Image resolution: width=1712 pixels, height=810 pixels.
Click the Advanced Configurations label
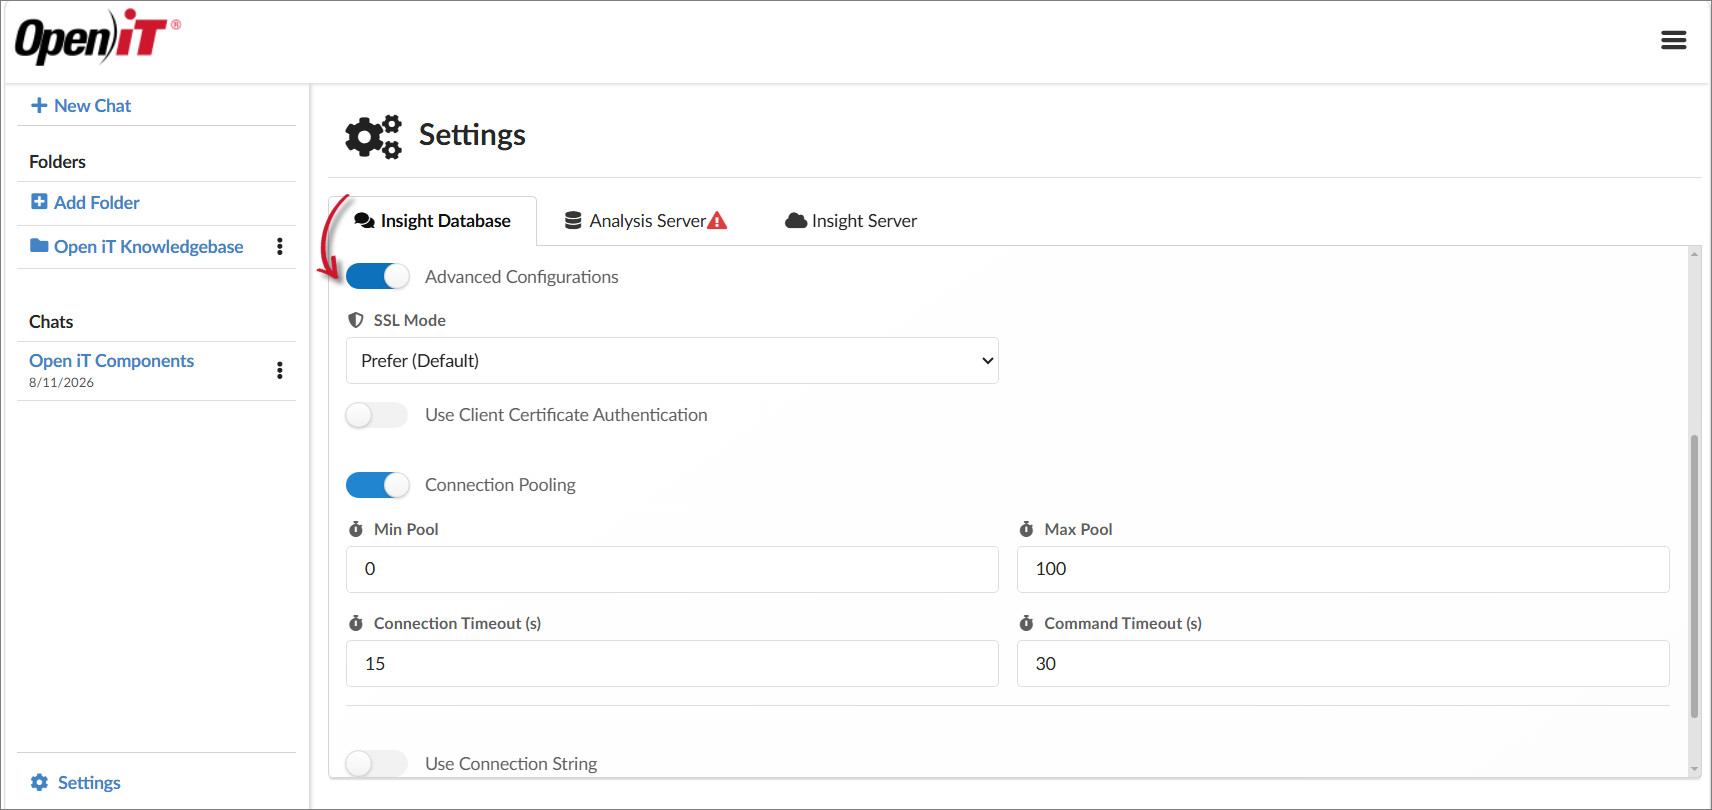tap(522, 277)
